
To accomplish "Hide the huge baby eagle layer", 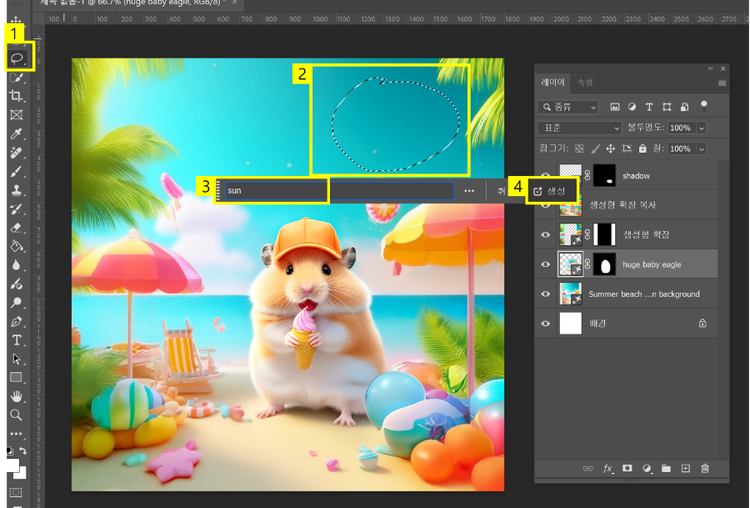I will [x=546, y=265].
